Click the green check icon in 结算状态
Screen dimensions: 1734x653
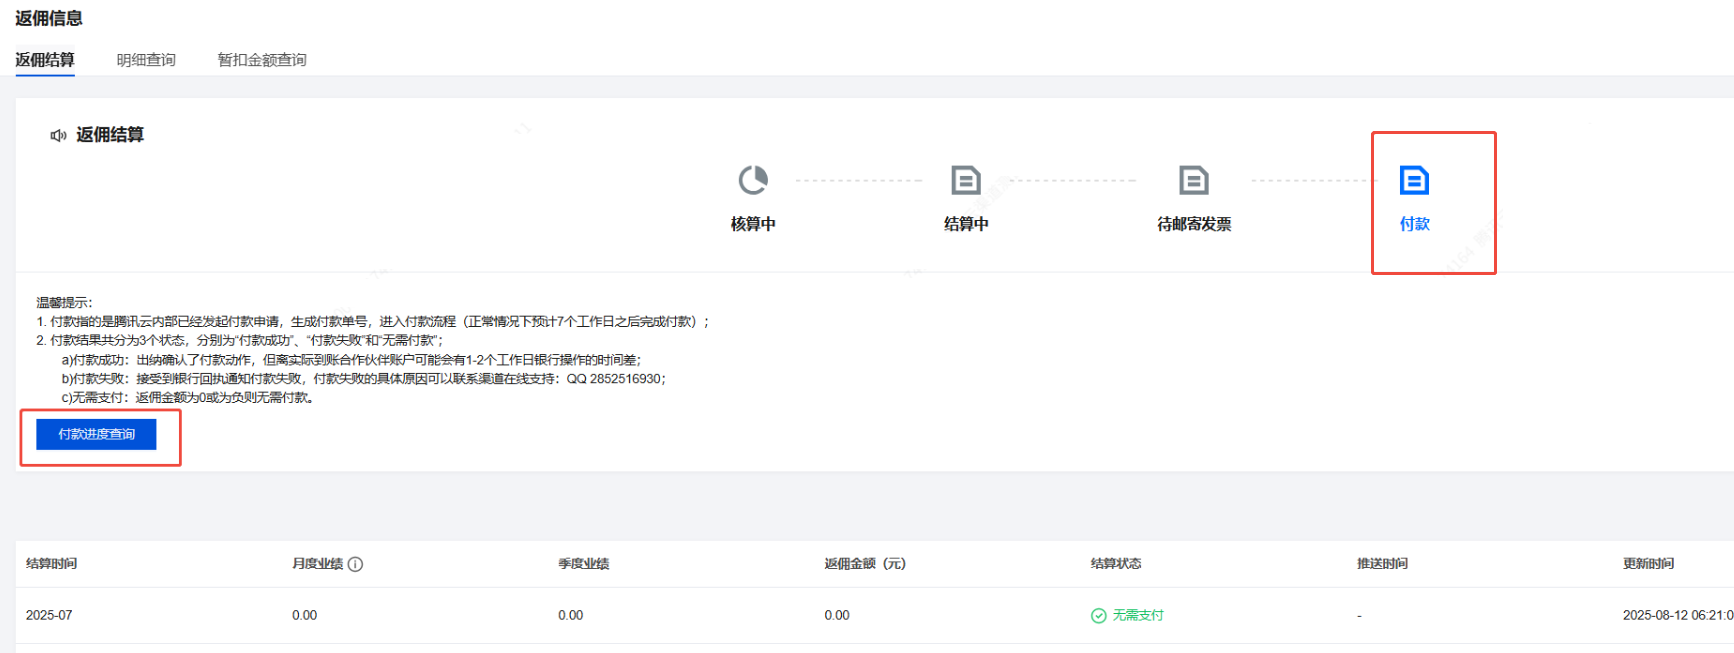click(x=1098, y=616)
